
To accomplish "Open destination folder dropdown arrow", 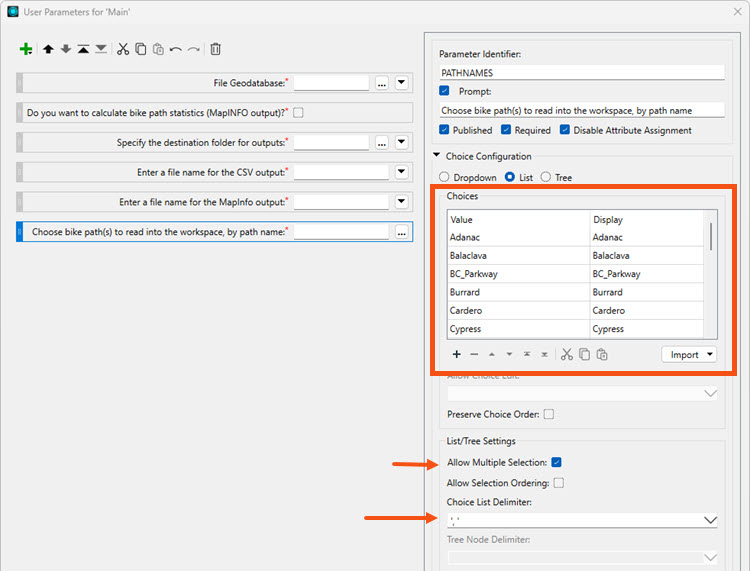I will [x=401, y=142].
